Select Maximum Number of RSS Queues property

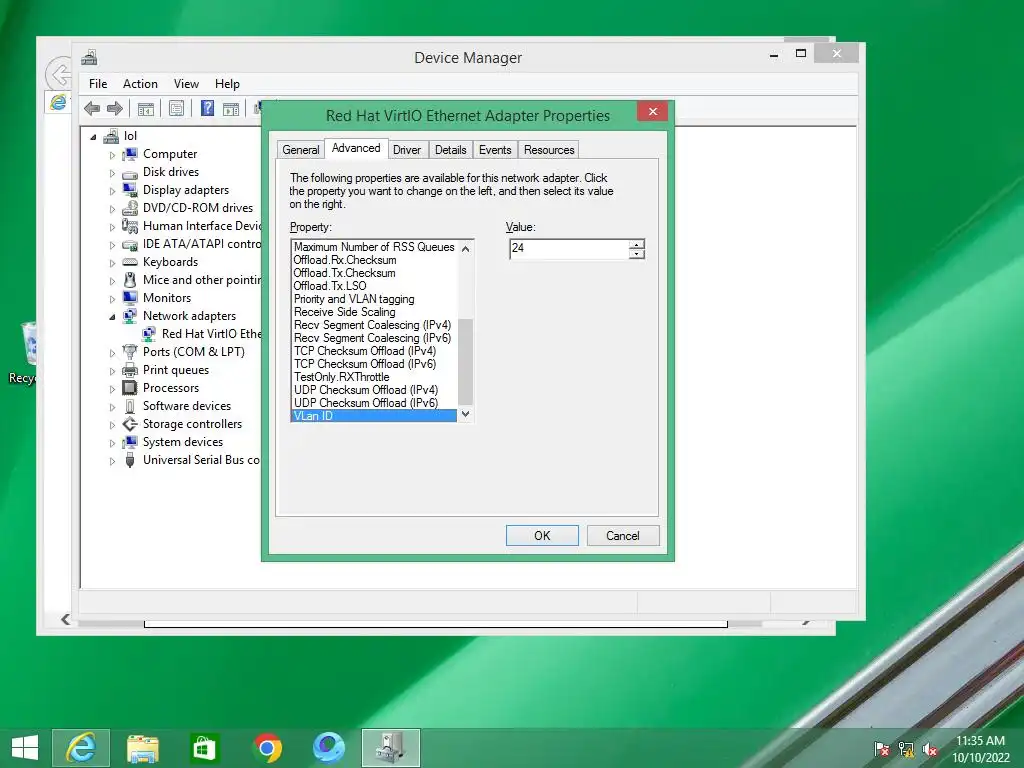tap(374, 247)
